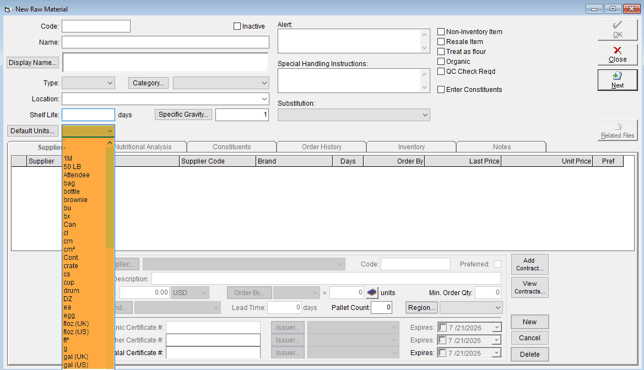Click the OK checkmark button
Image resolution: width=644 pixels, height=370 pixels.
617,30
